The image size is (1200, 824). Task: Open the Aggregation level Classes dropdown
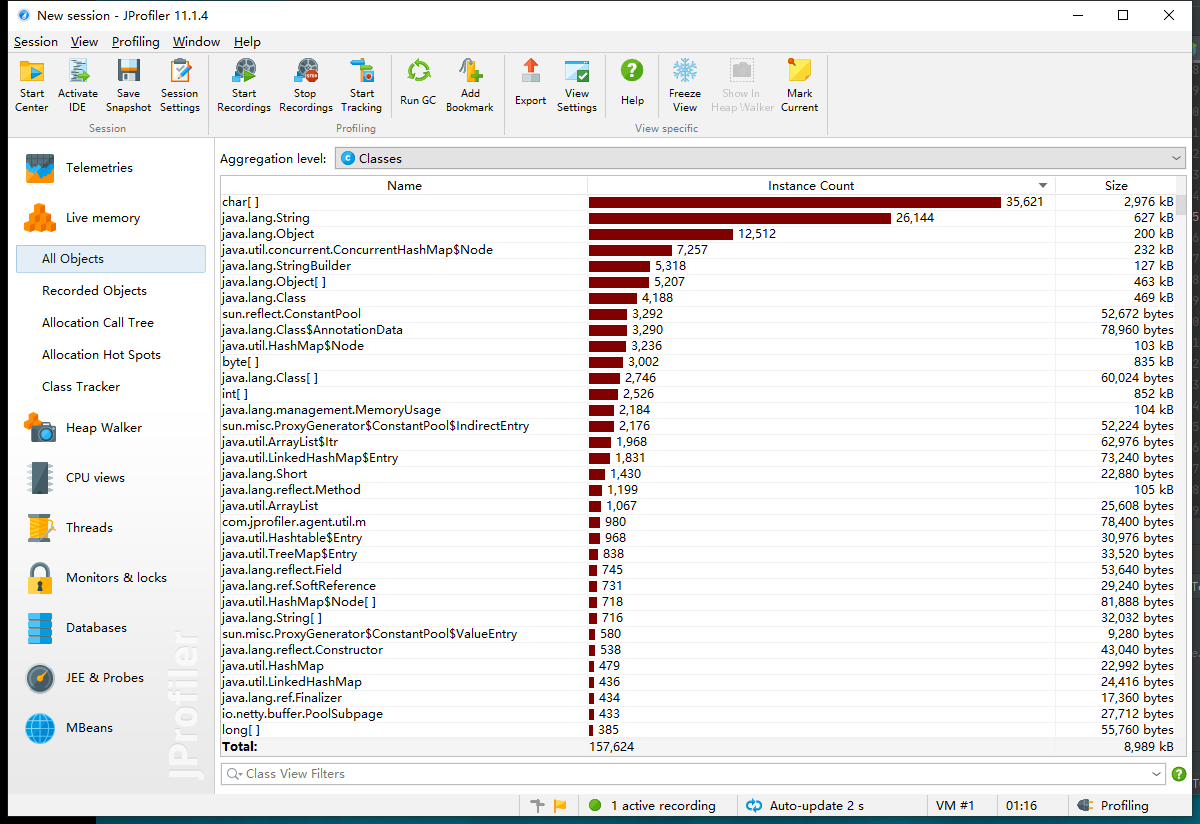pos(760,158)
